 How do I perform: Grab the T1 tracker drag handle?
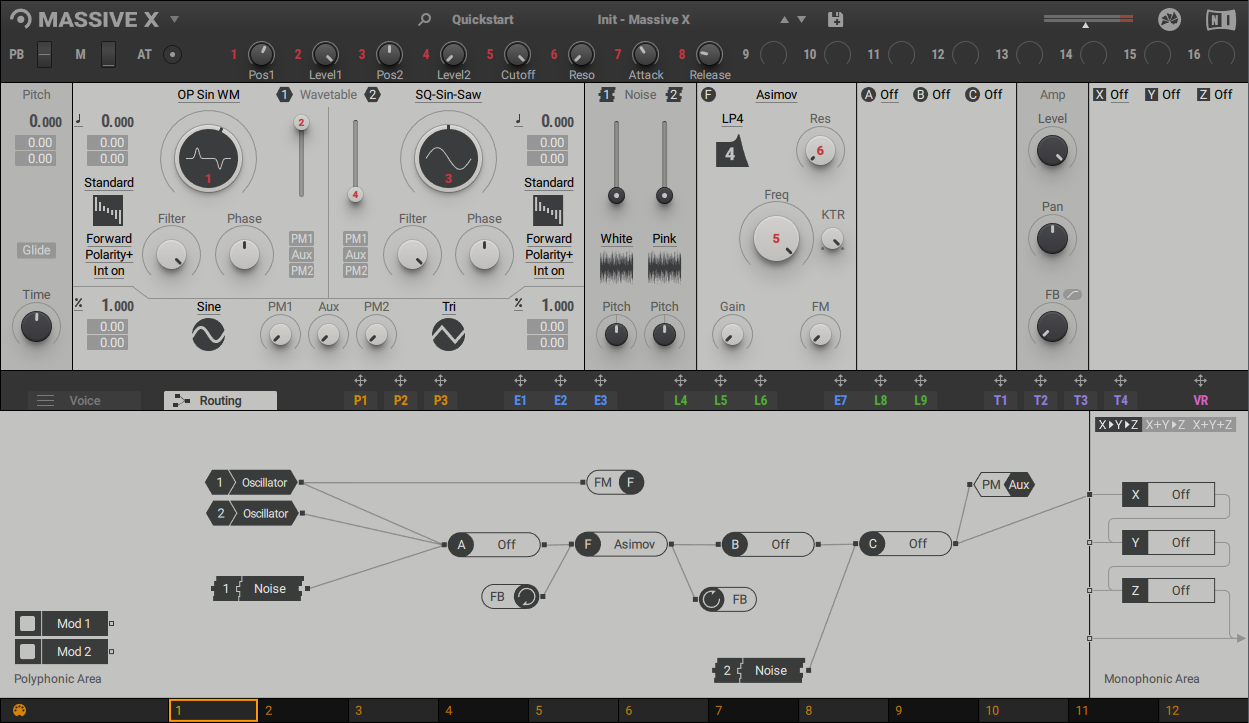[x=1000, y=381]
